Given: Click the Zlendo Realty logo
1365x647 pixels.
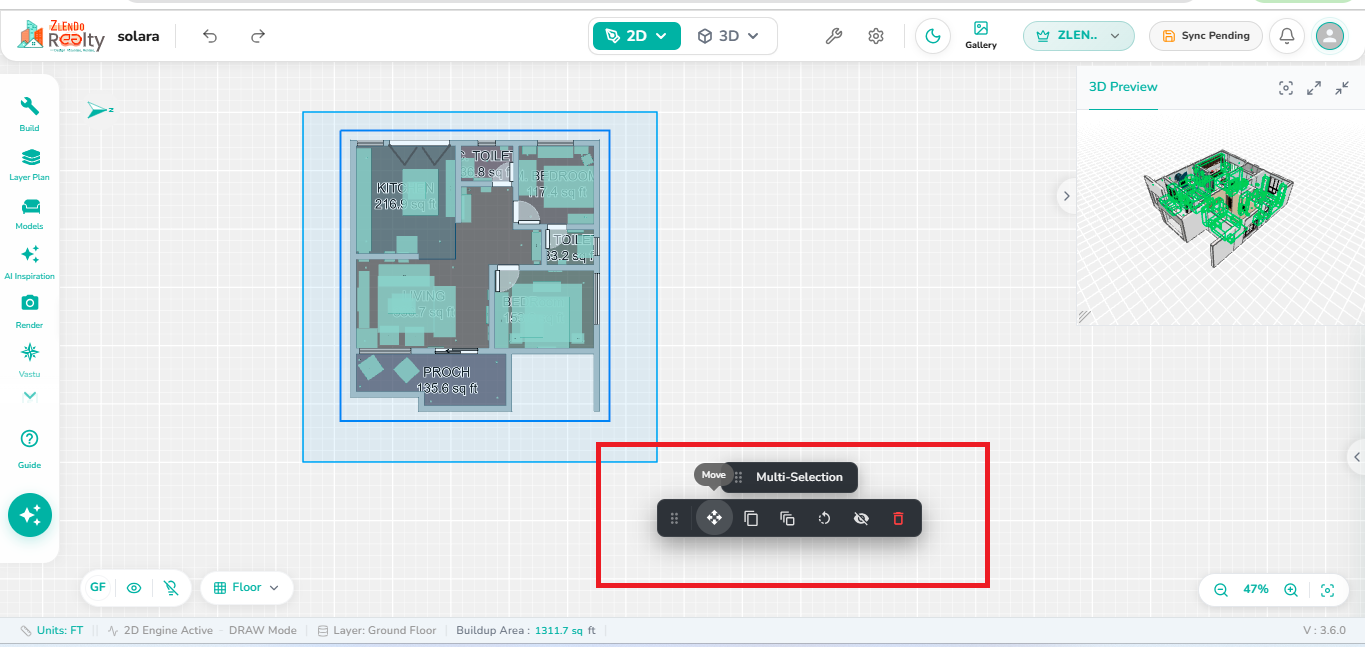Looking at the screenshot, I should 61,36.
